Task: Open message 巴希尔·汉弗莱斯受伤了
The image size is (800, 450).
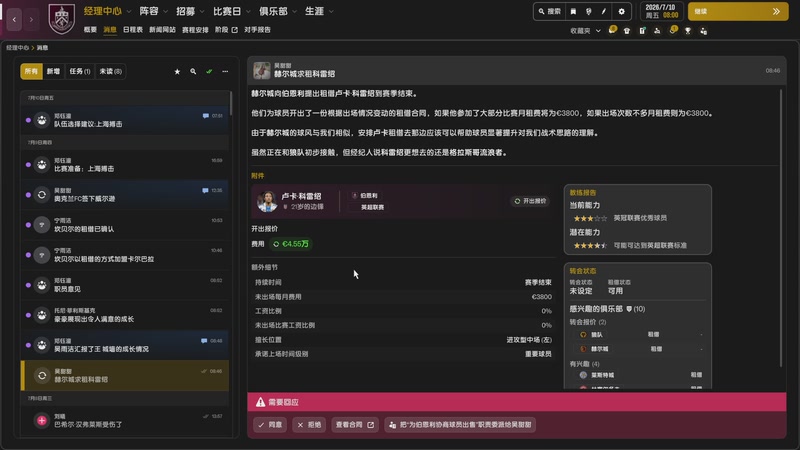Action: click(124, 420)
